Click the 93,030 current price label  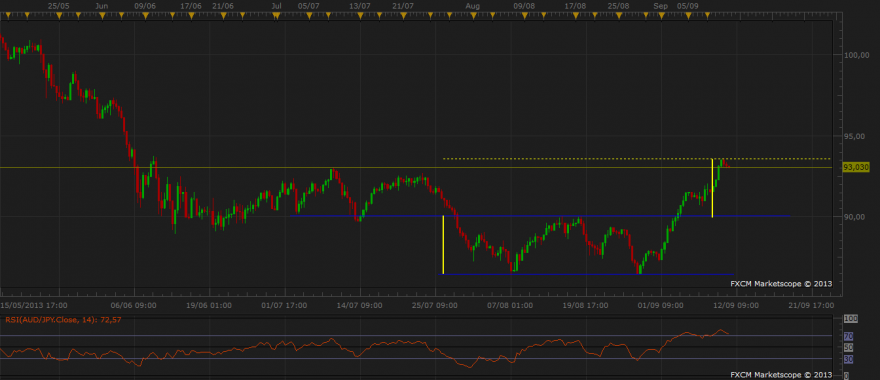tap(856, 167)
